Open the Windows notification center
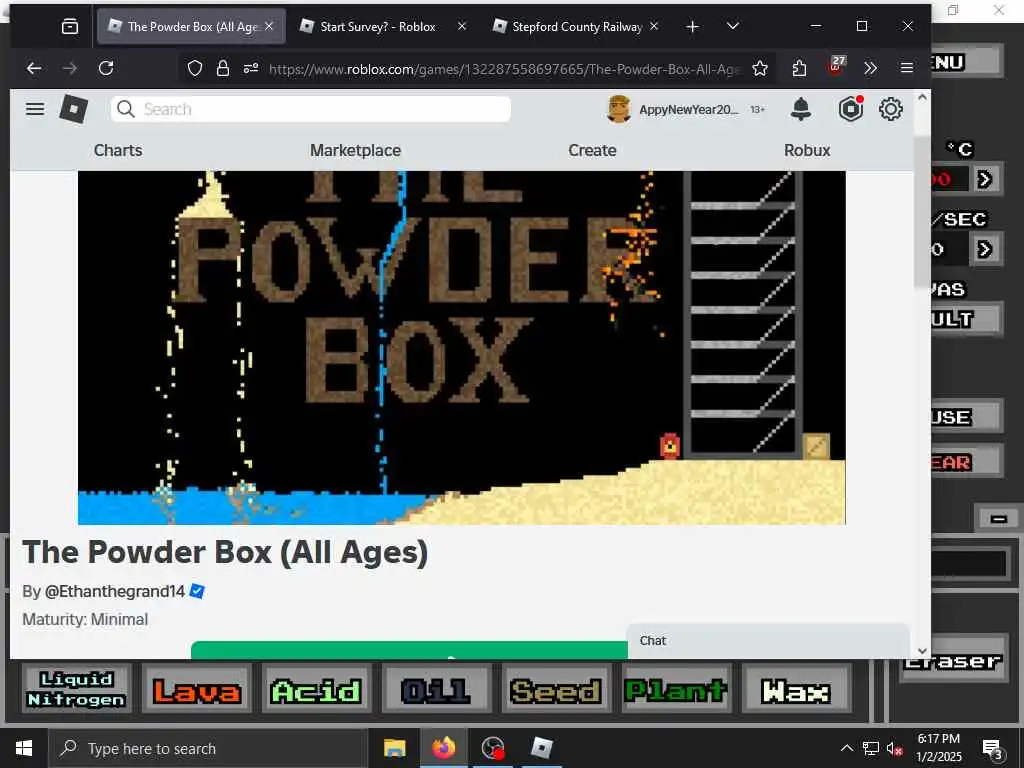Screen dimensions: 1024x768 click(992, 749)
